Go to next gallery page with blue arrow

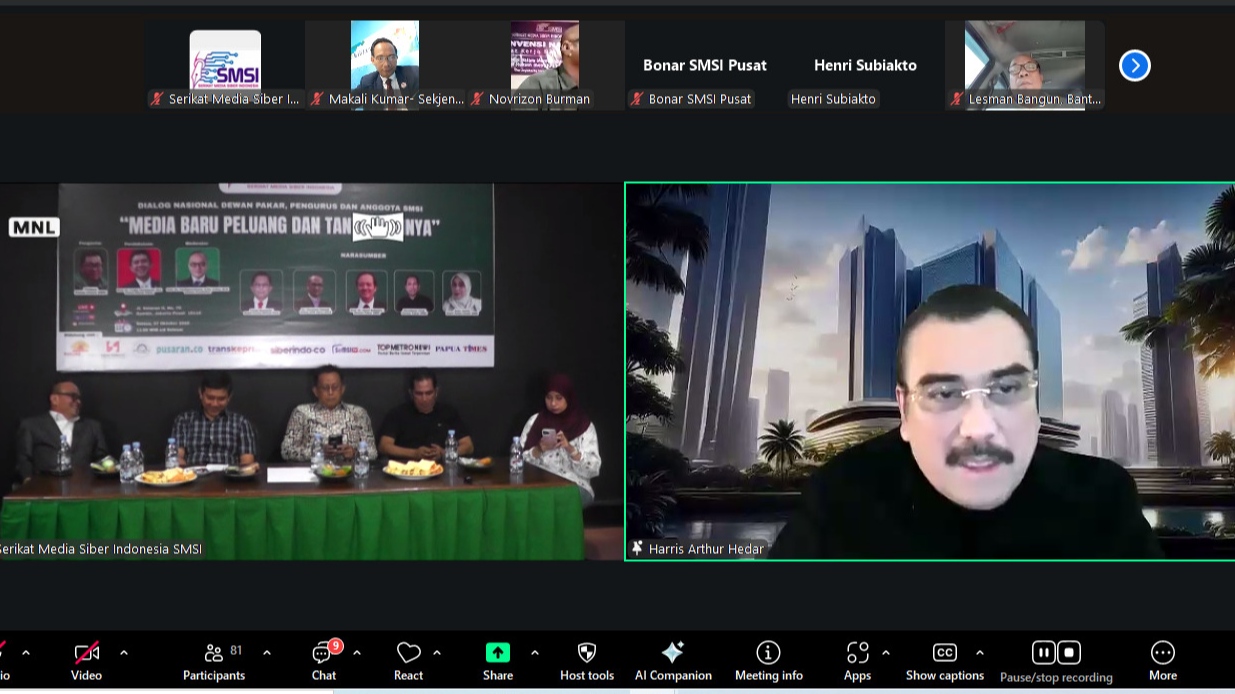1134,65
